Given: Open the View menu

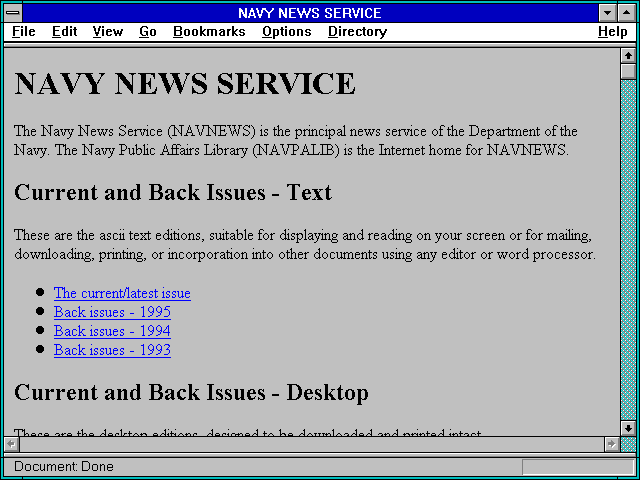Looking at the screenshot, I should tap(108, 32).
